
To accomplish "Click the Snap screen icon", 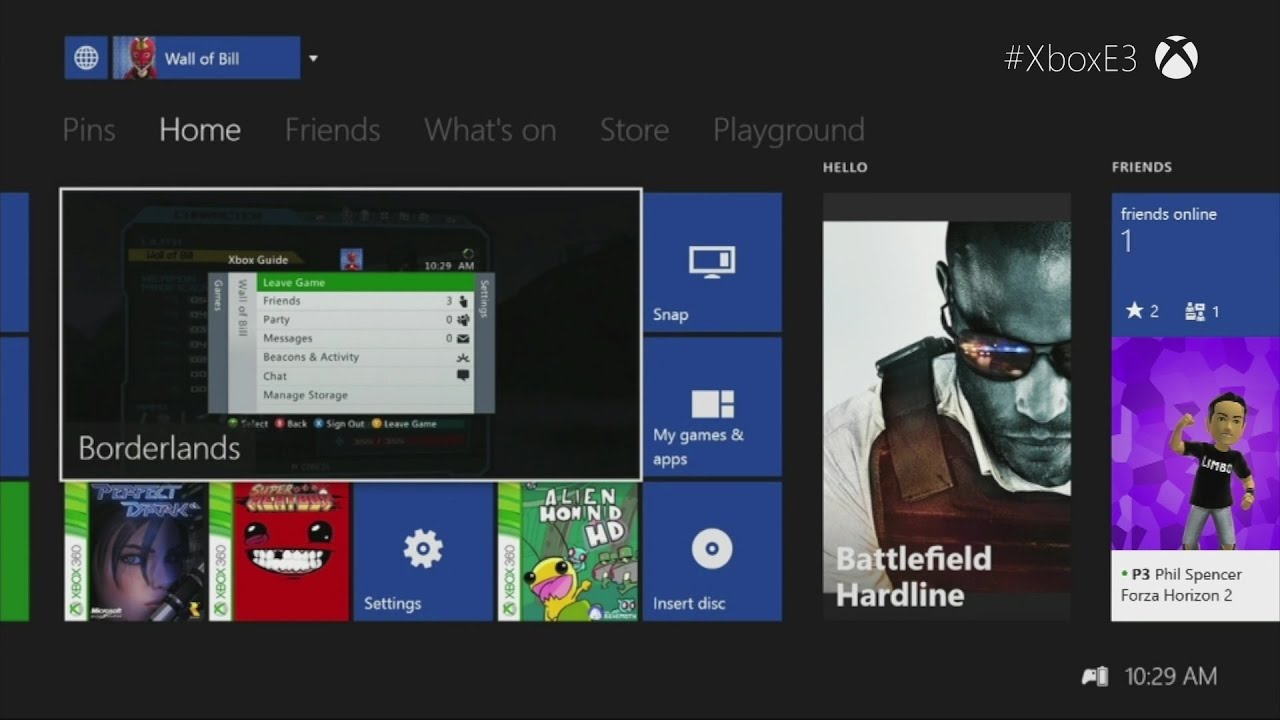I will [712, 261].
